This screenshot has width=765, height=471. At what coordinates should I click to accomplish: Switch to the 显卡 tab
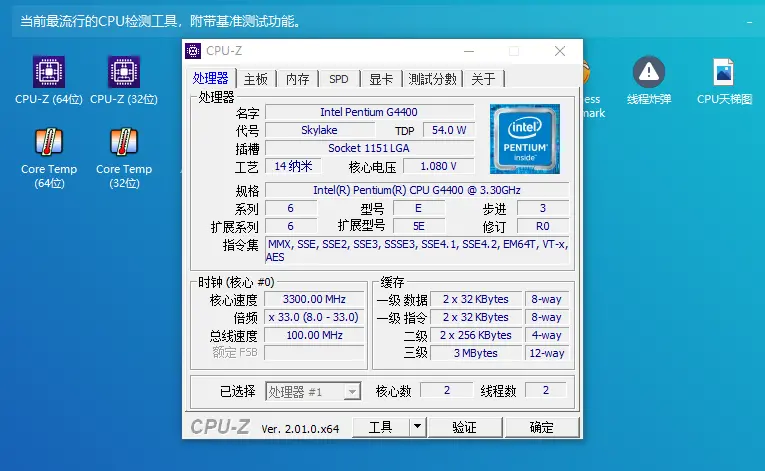point(381,79)
